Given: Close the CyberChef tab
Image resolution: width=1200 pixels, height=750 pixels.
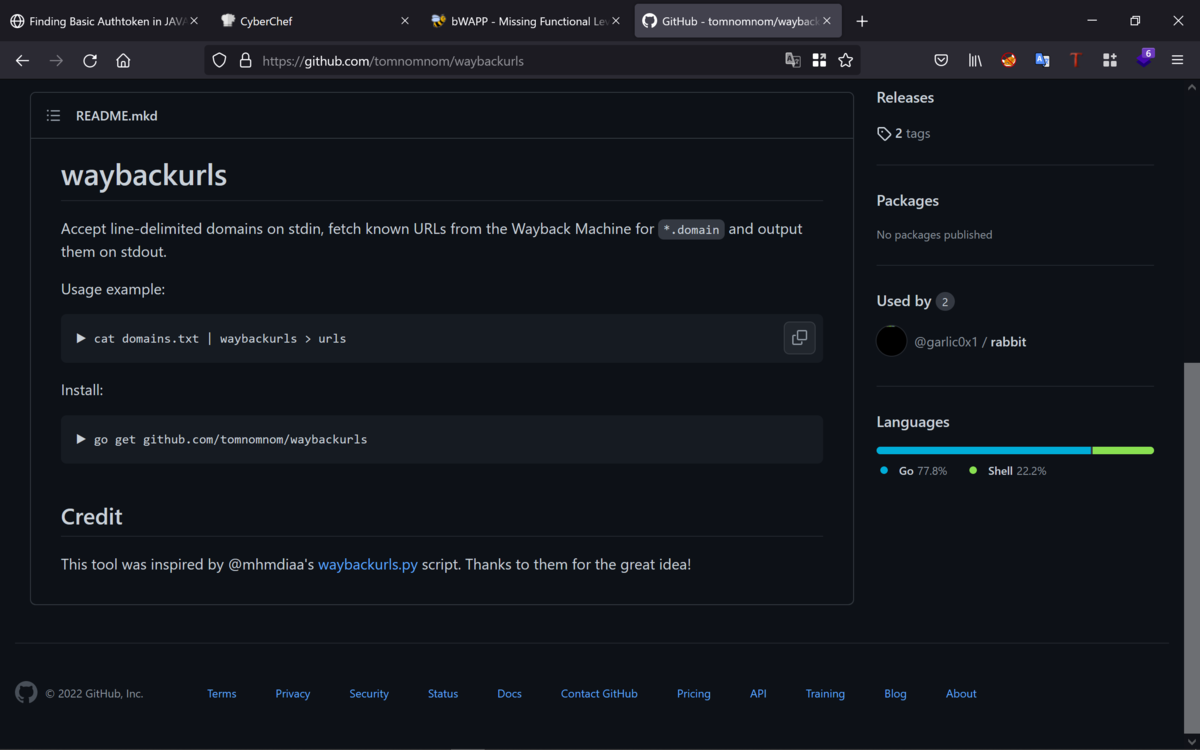Looking at the screenshot, I should [x=405, y=21].
